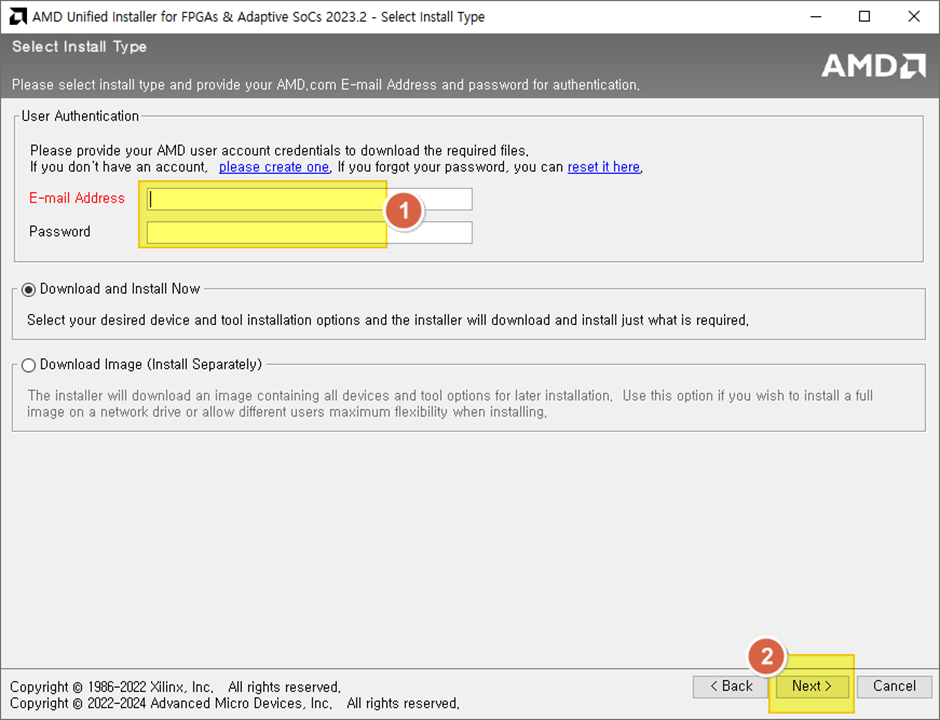Click the 'Password' field label

pos(60,231)
